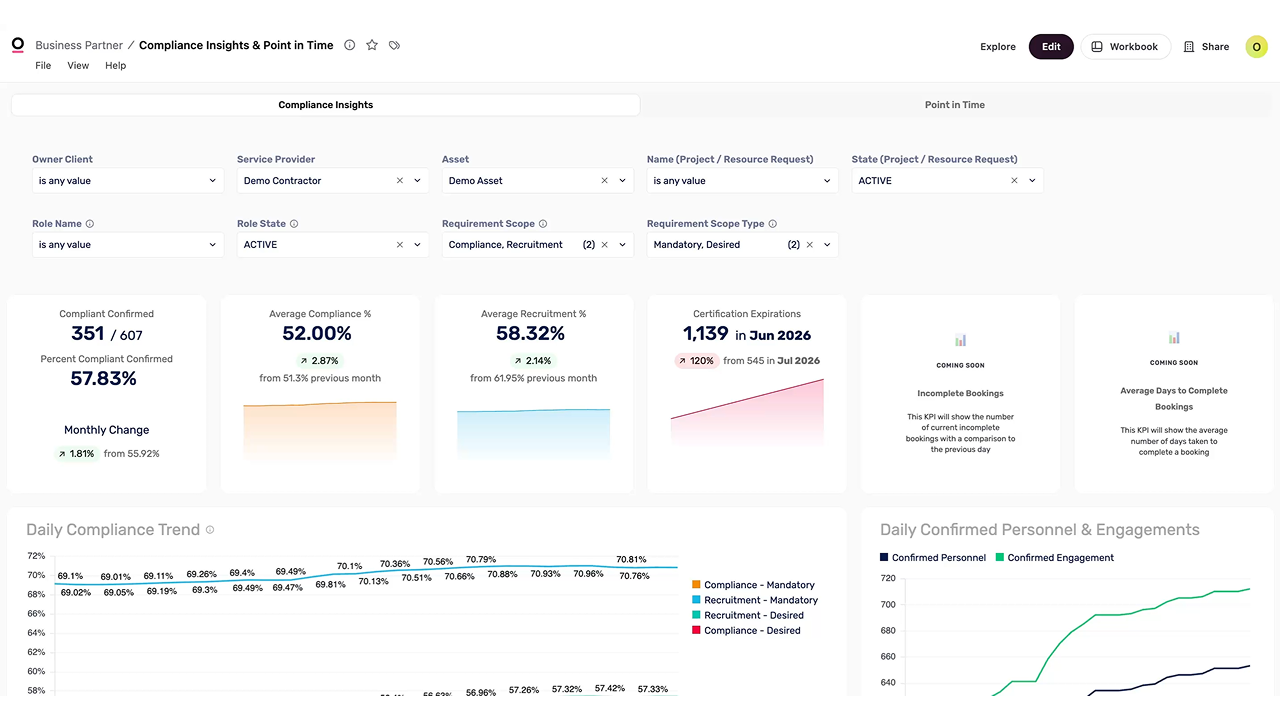Click the tag icon next to star

395,45
